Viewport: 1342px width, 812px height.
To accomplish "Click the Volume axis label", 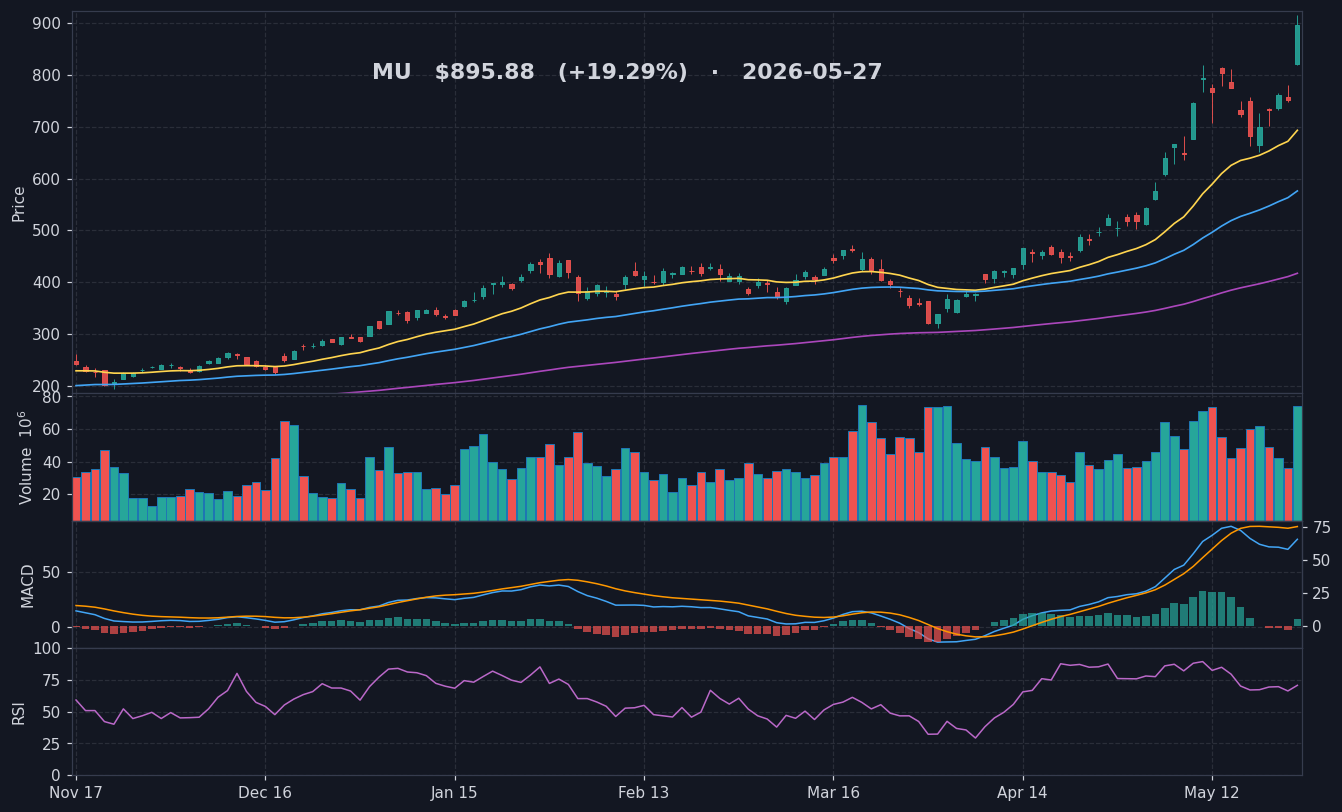I will [x=25, y=457].
